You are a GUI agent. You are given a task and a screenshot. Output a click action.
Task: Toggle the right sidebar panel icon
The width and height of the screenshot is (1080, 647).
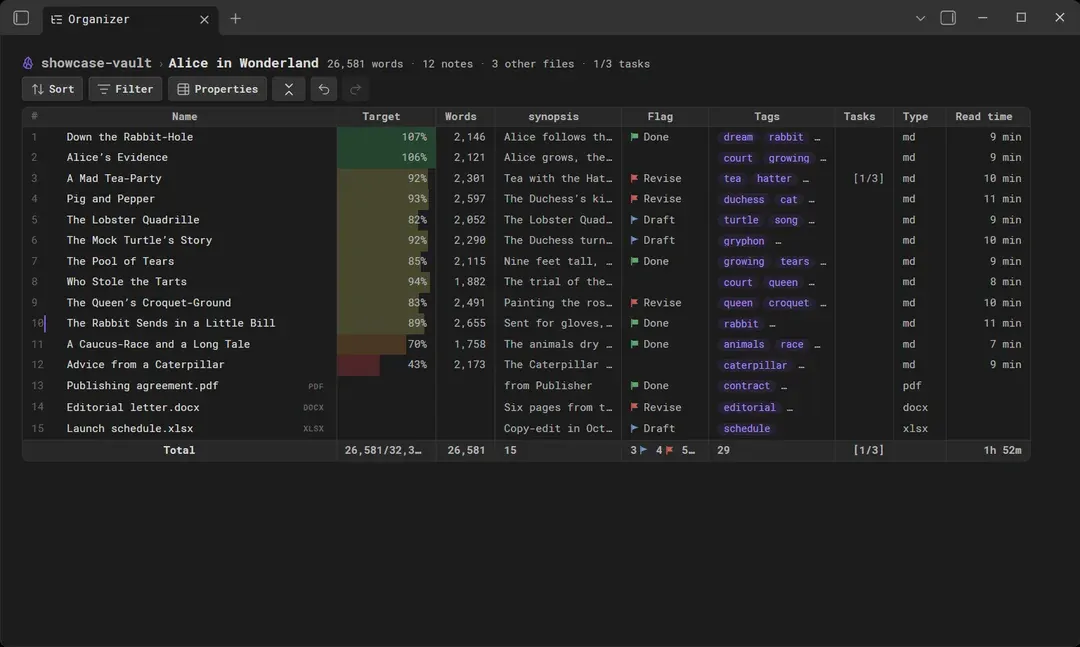tap(948, 18)
